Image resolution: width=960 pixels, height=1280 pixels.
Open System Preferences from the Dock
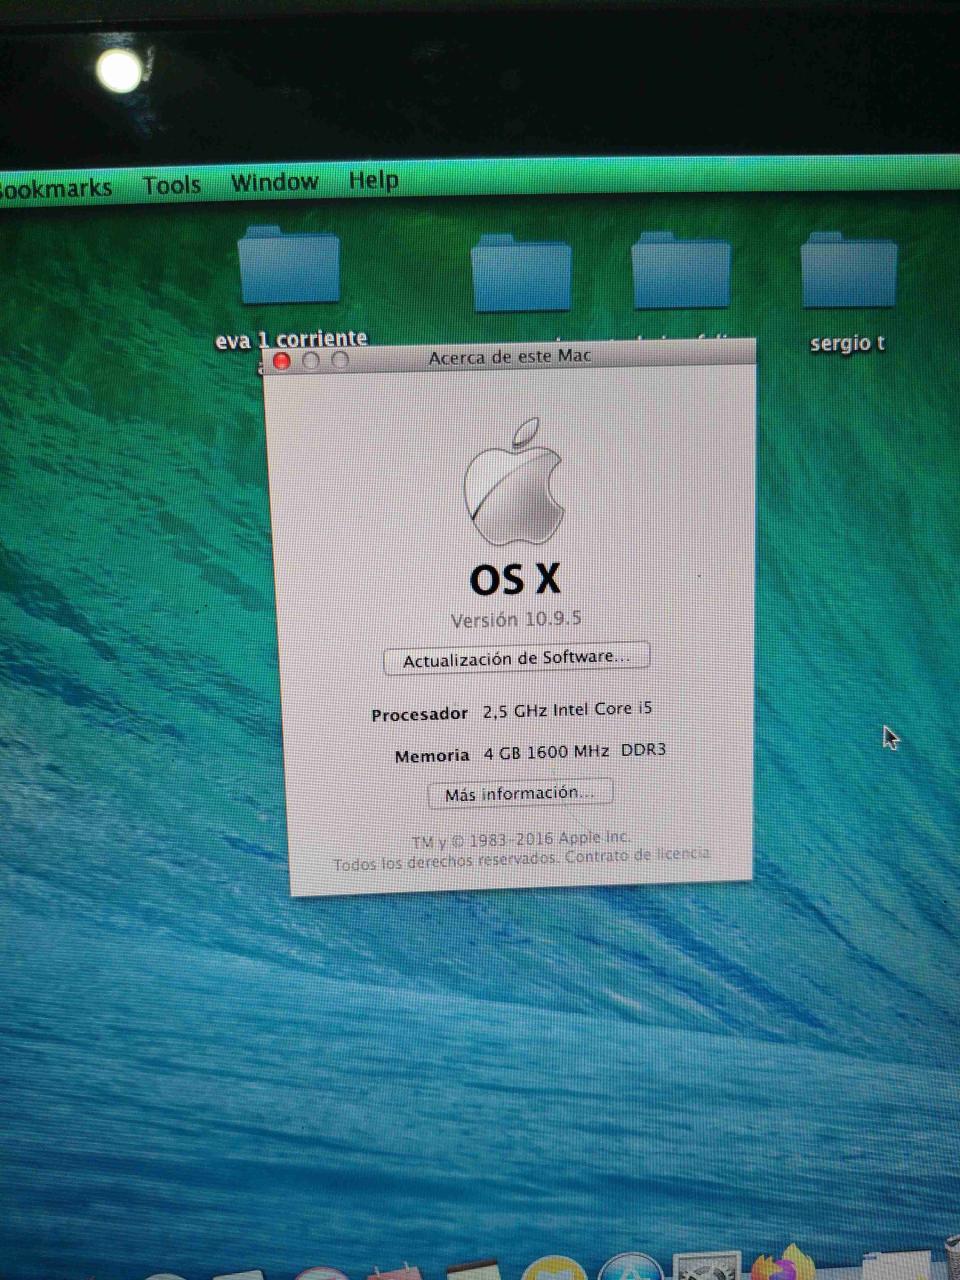[x=706, y=1266]
